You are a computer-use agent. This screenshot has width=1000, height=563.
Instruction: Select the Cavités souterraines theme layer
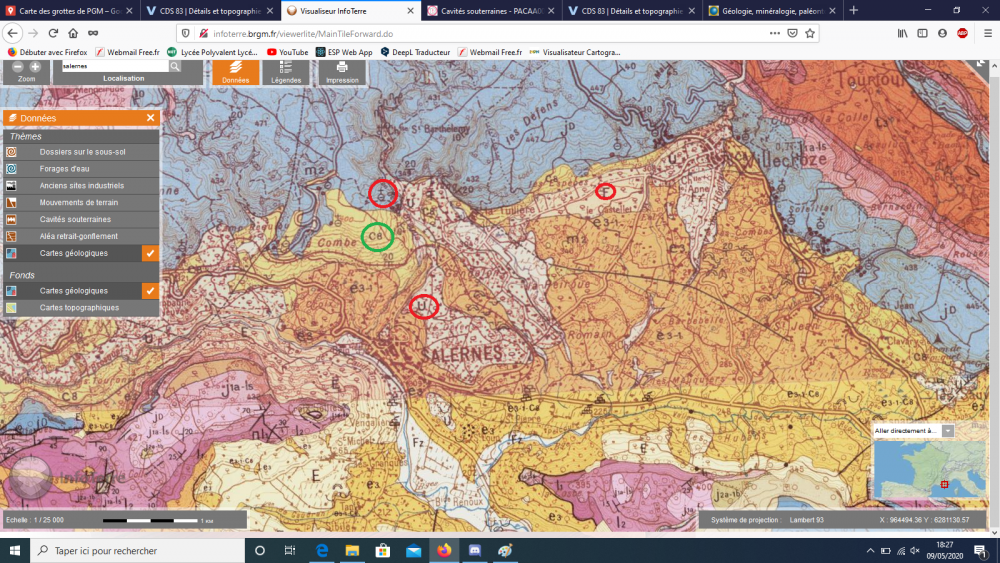(x=75, y=220)
